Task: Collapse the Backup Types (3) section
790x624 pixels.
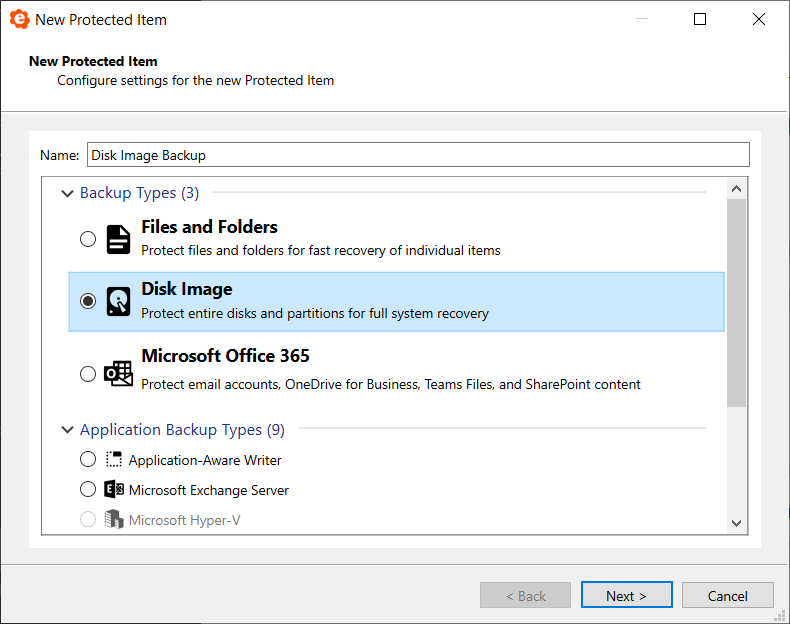Action: point(68,193)
